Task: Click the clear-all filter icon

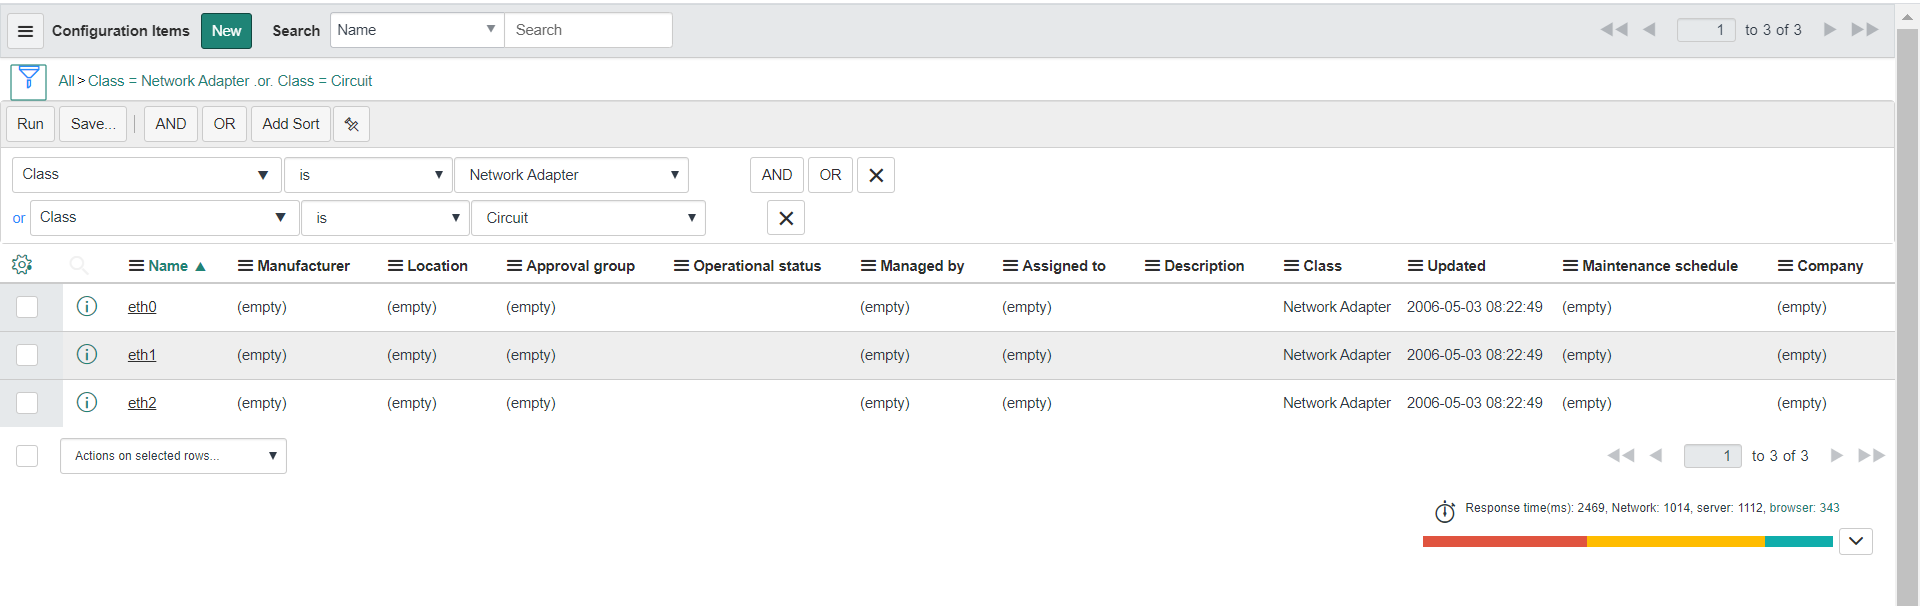Action: (351, 124)
